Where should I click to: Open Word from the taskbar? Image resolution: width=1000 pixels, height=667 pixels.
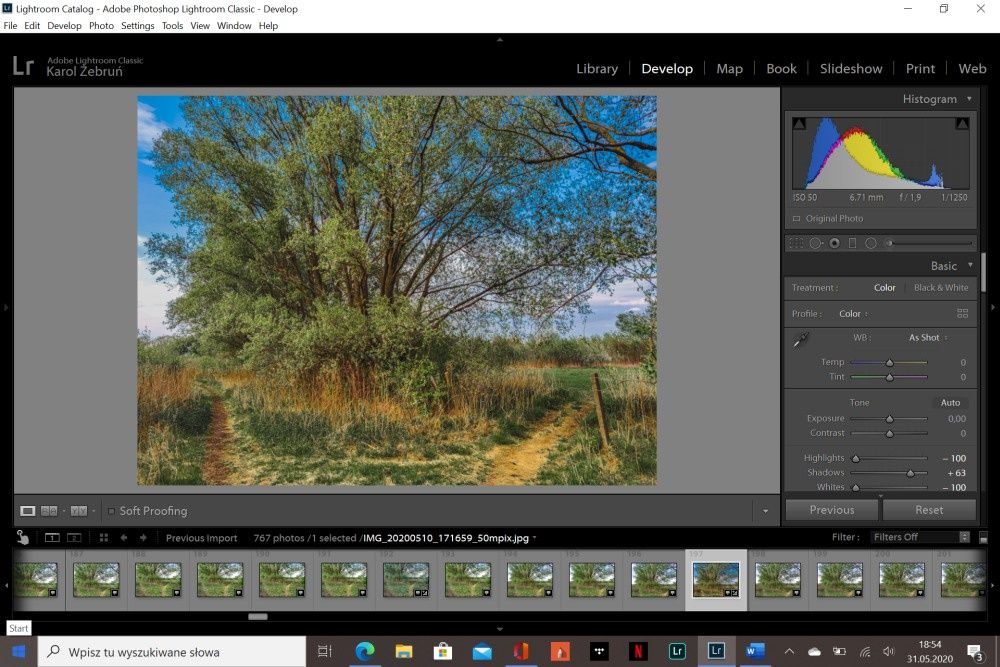(x=754, y=652)
